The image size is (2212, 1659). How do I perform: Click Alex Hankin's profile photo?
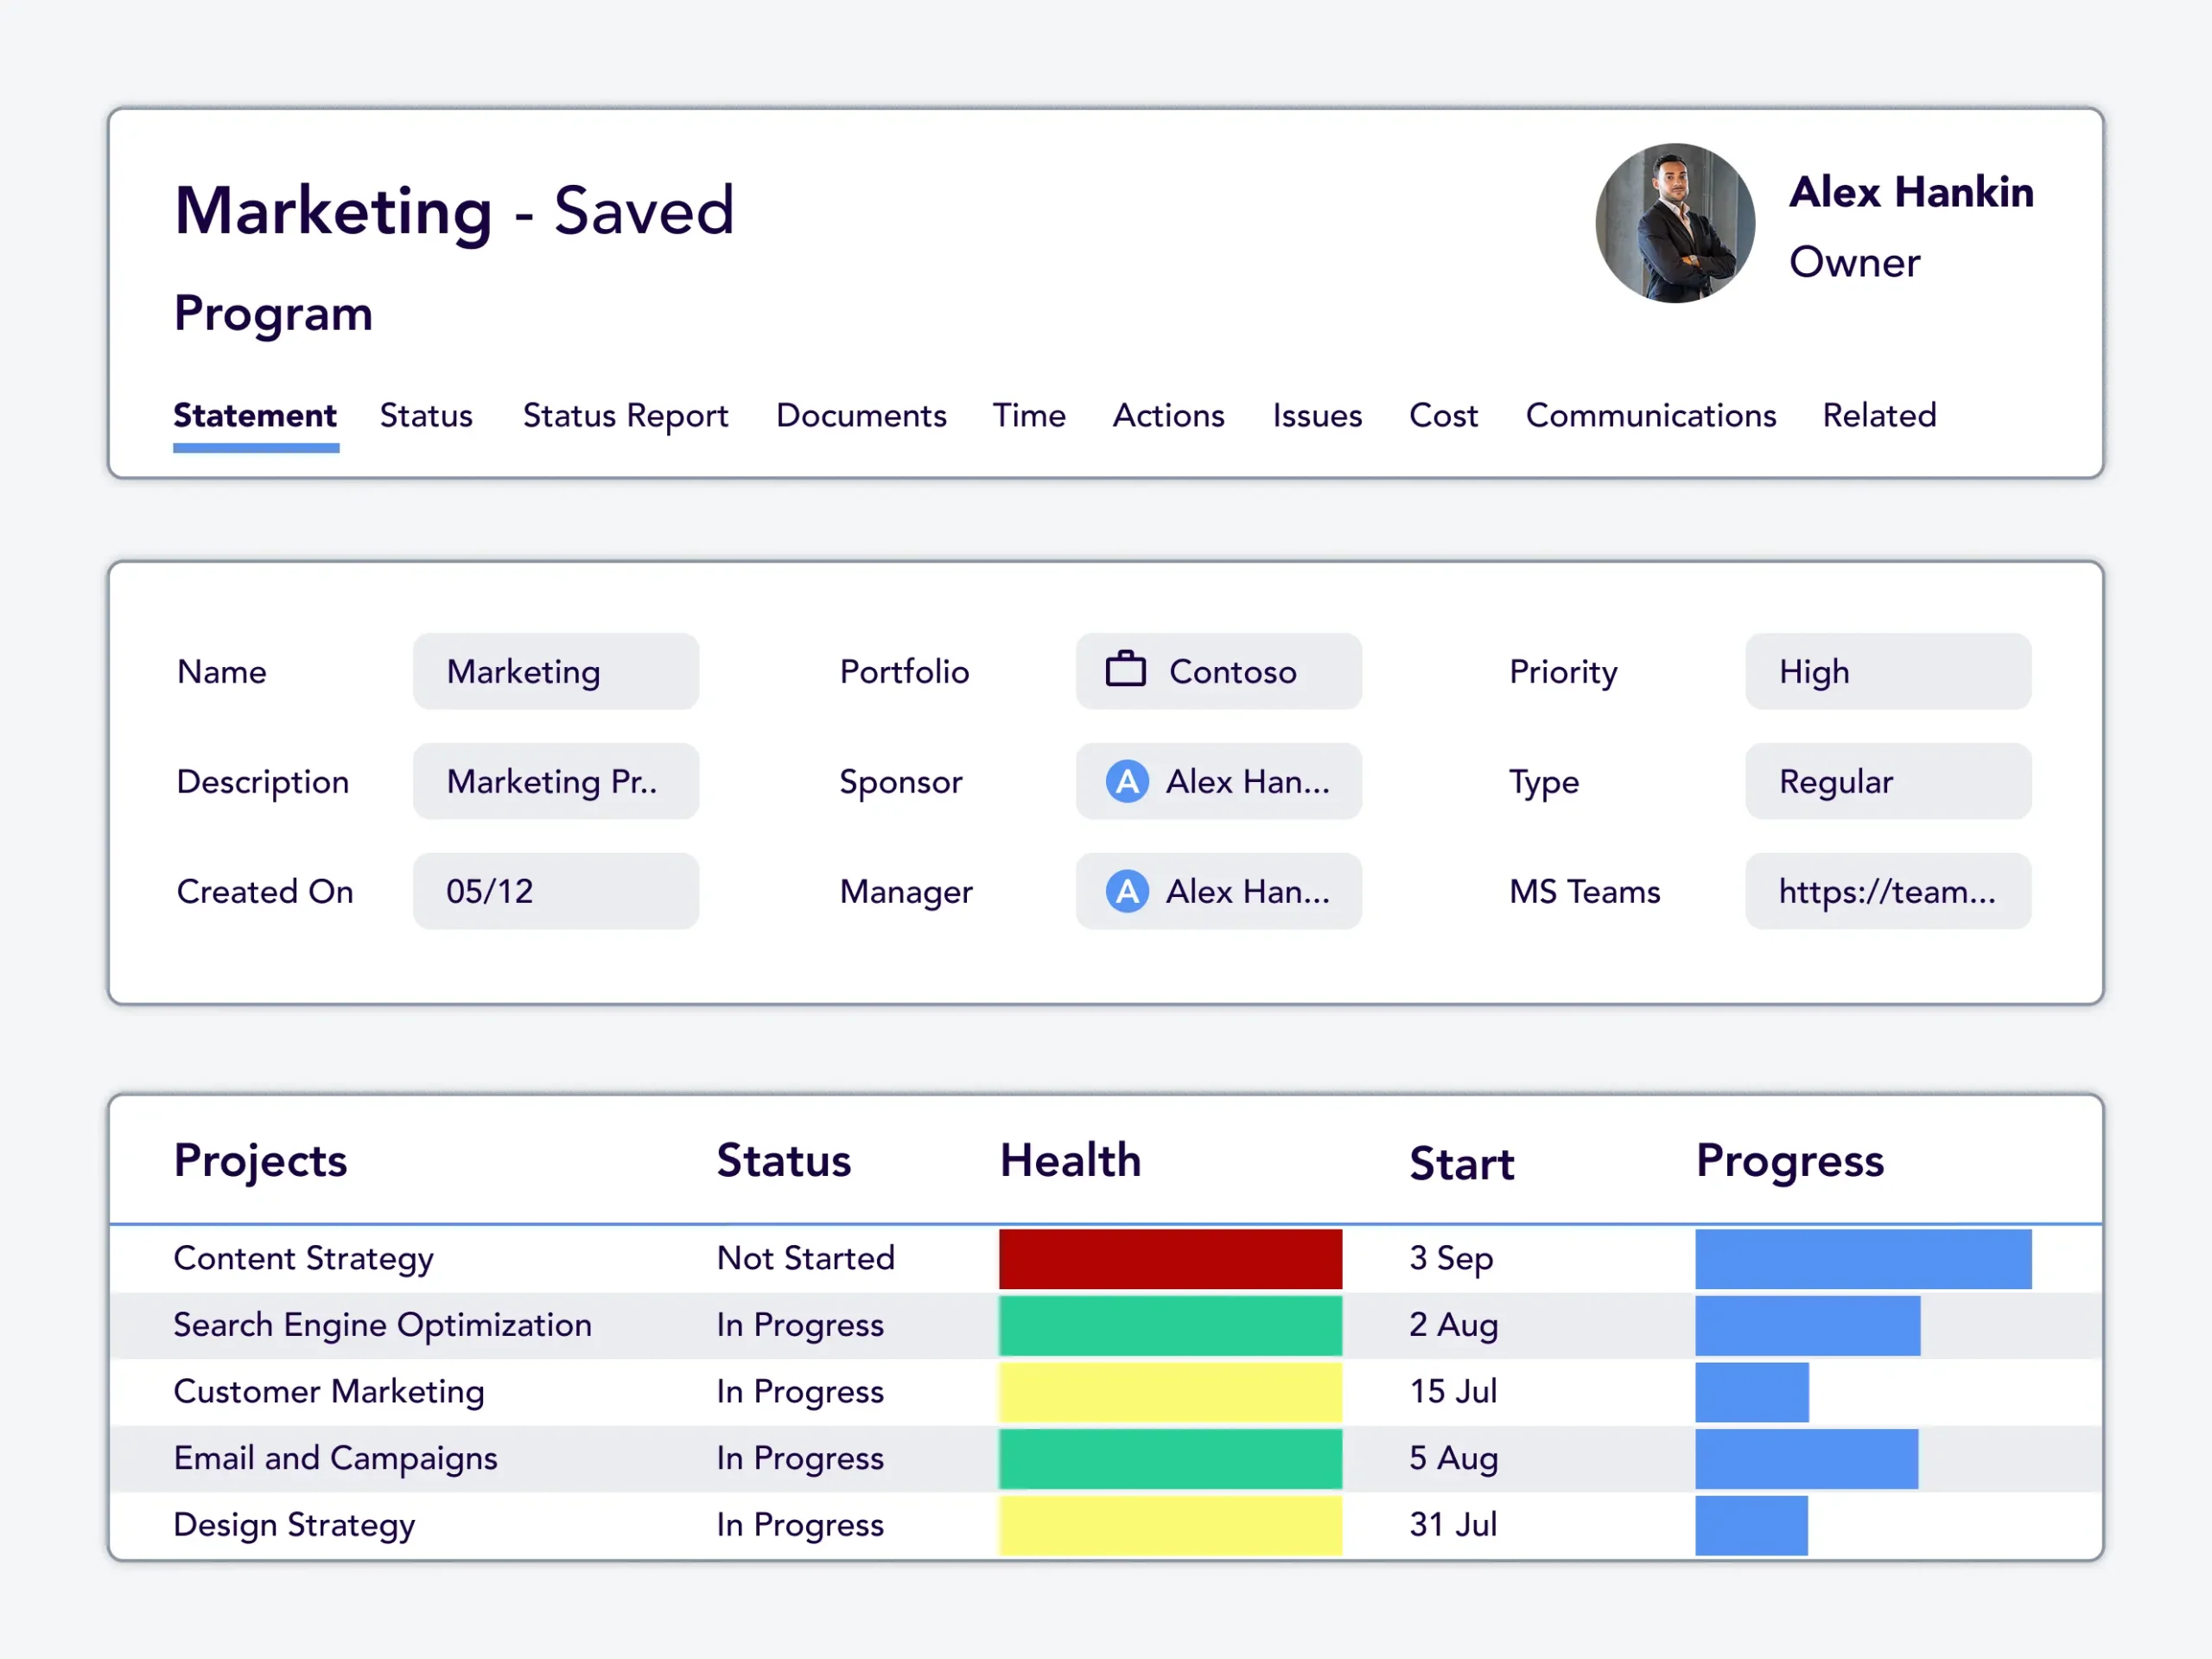1674,223
